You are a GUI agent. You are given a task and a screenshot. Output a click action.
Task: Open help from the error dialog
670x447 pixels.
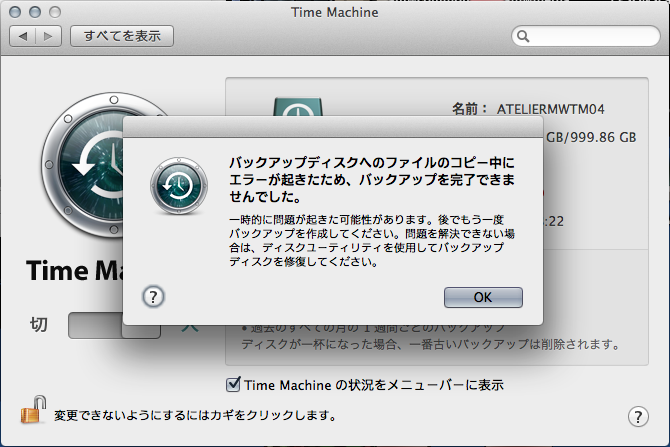click(x=154, y=296)
